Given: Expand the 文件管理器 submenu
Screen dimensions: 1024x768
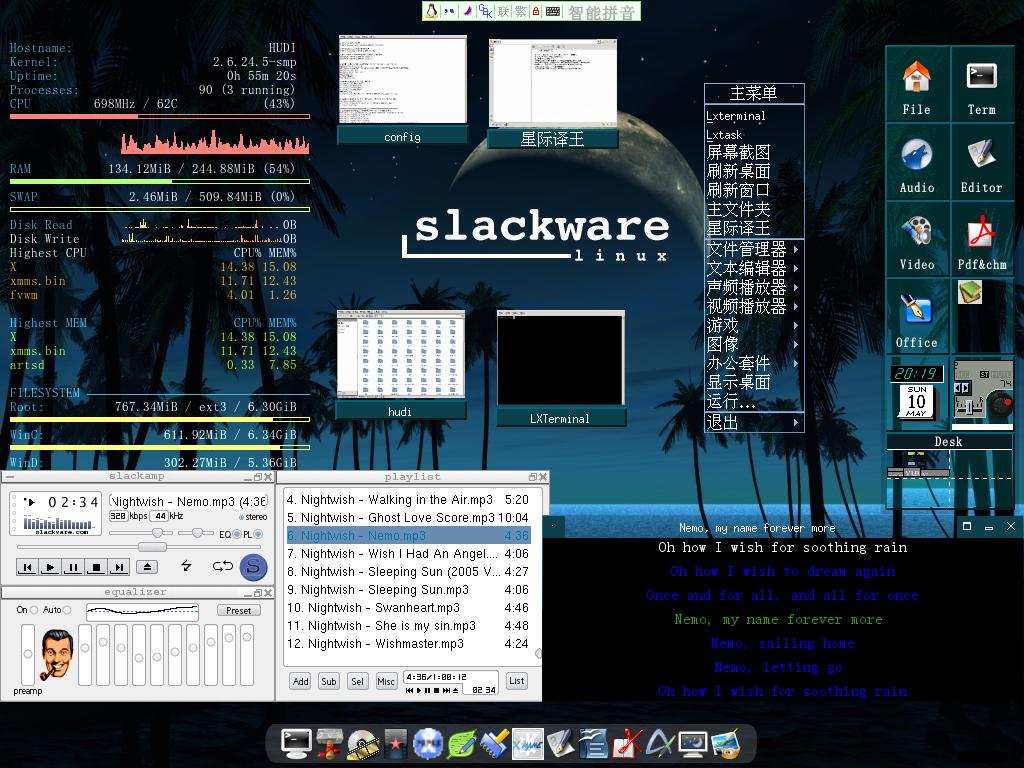Looking at the screenshot, I should coord(754,249).
